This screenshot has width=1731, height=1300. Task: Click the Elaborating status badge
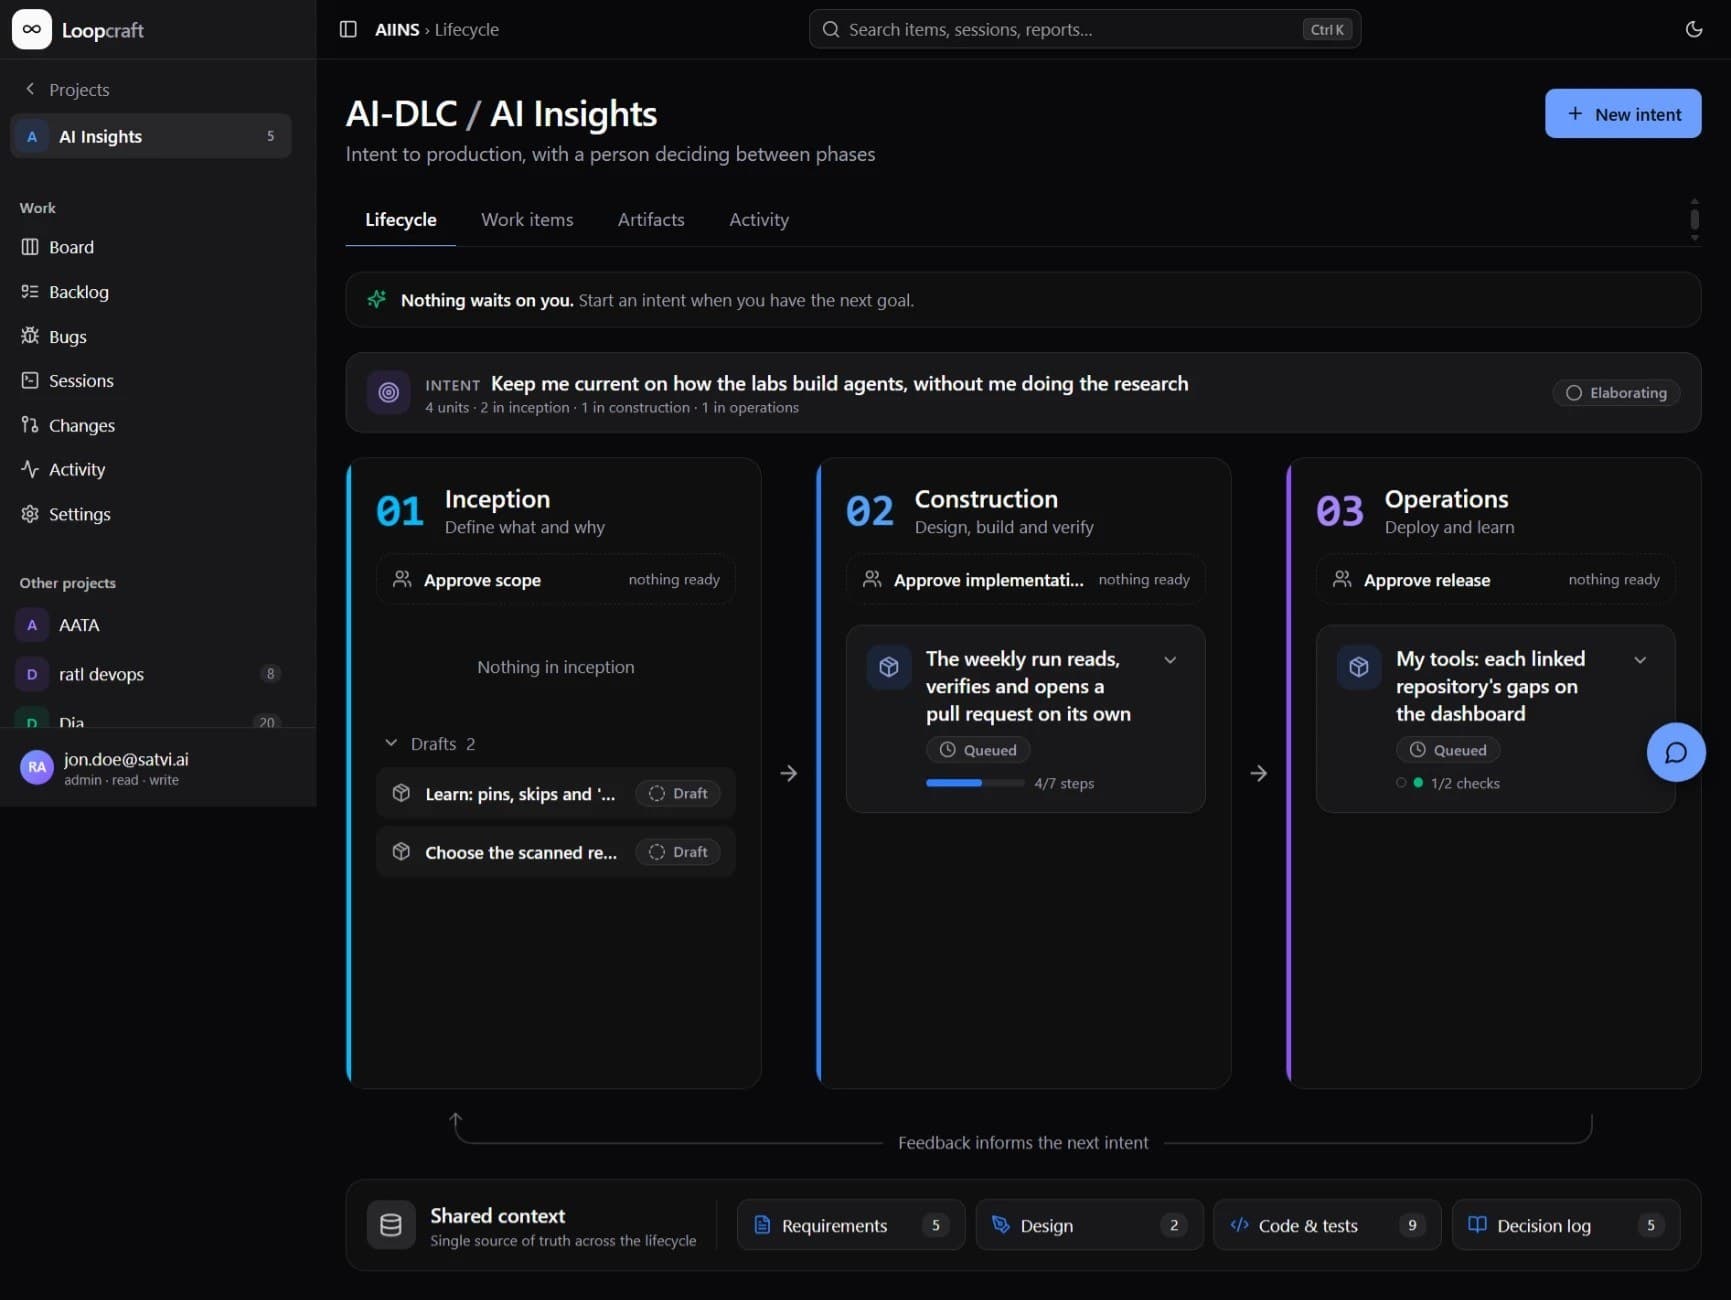(x=1616, y=393)
